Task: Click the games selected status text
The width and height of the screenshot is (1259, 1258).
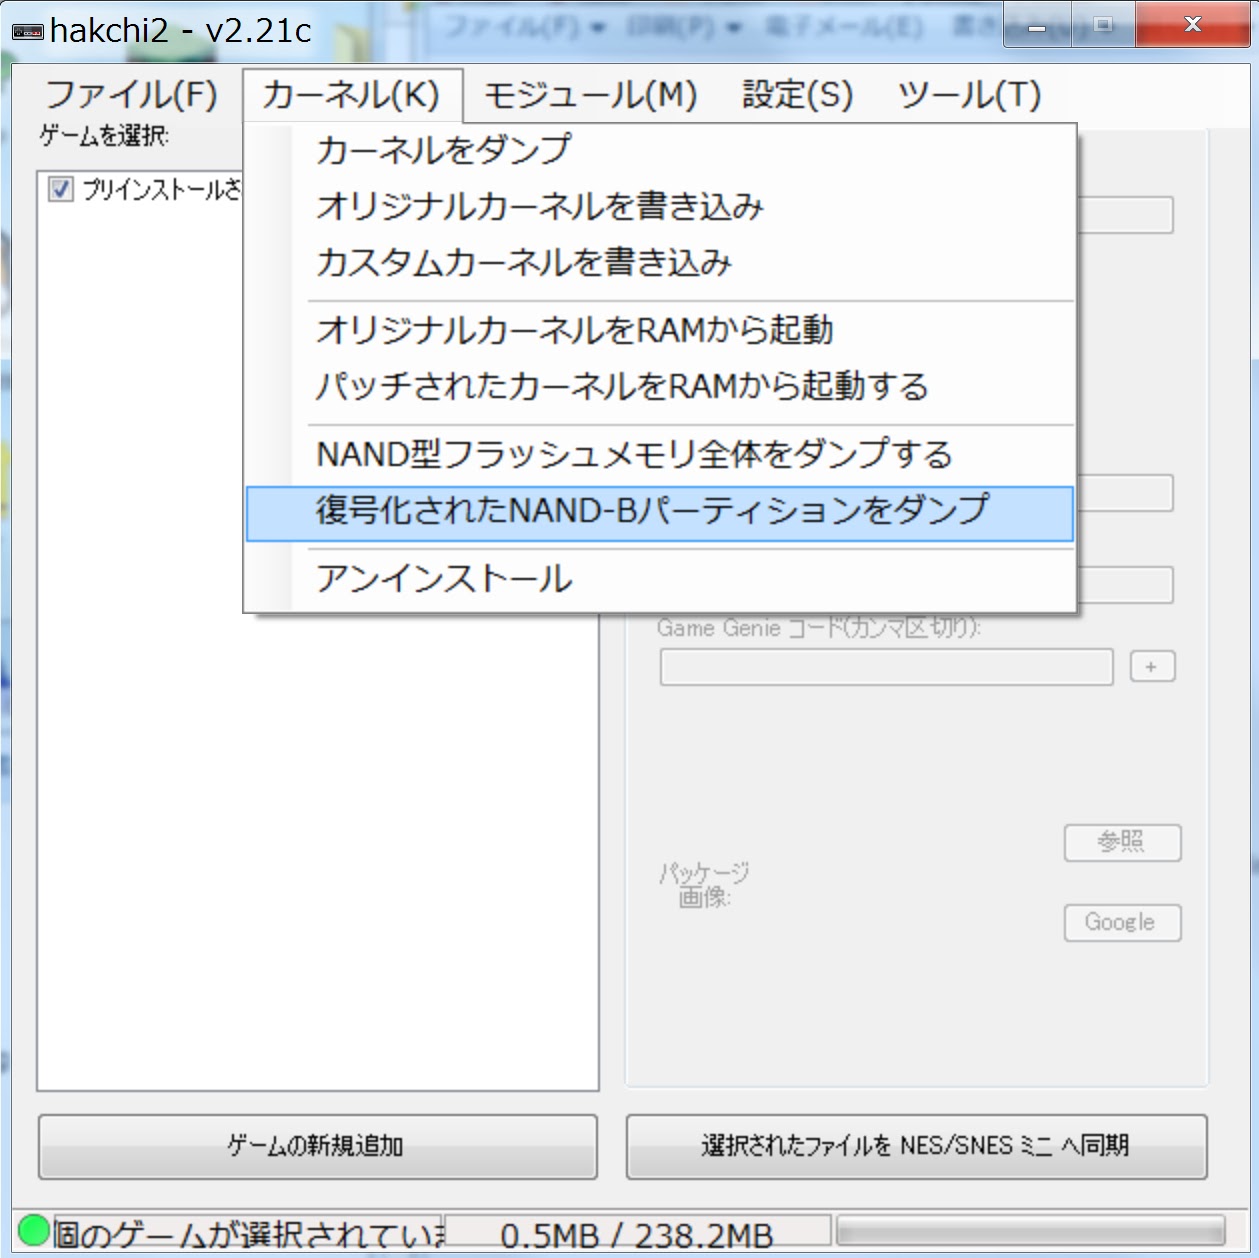Action: pos(248,1234)
